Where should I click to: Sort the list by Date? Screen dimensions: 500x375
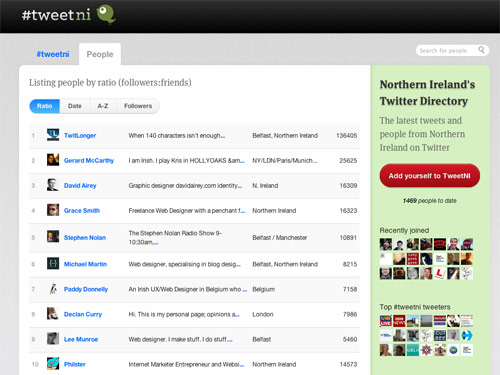75,106
